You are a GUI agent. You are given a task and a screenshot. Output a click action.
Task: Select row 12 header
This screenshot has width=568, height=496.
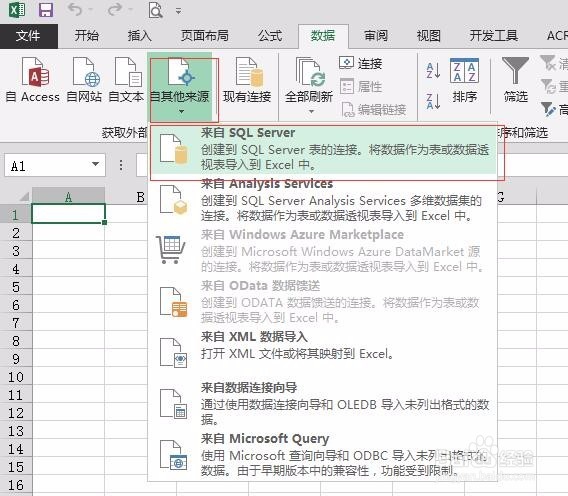[x=16, y=413]
